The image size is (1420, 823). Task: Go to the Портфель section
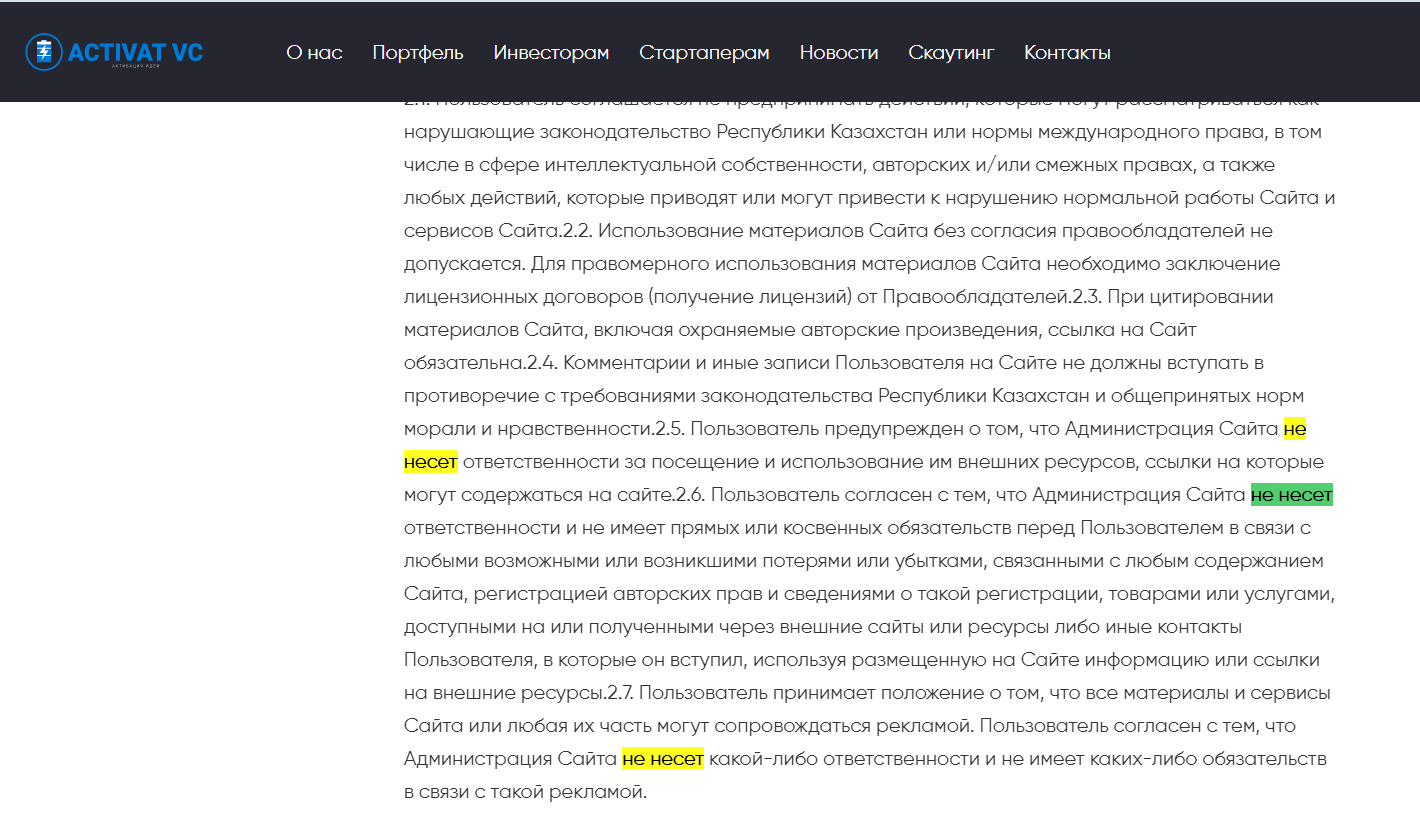click(x=418, y=53)
